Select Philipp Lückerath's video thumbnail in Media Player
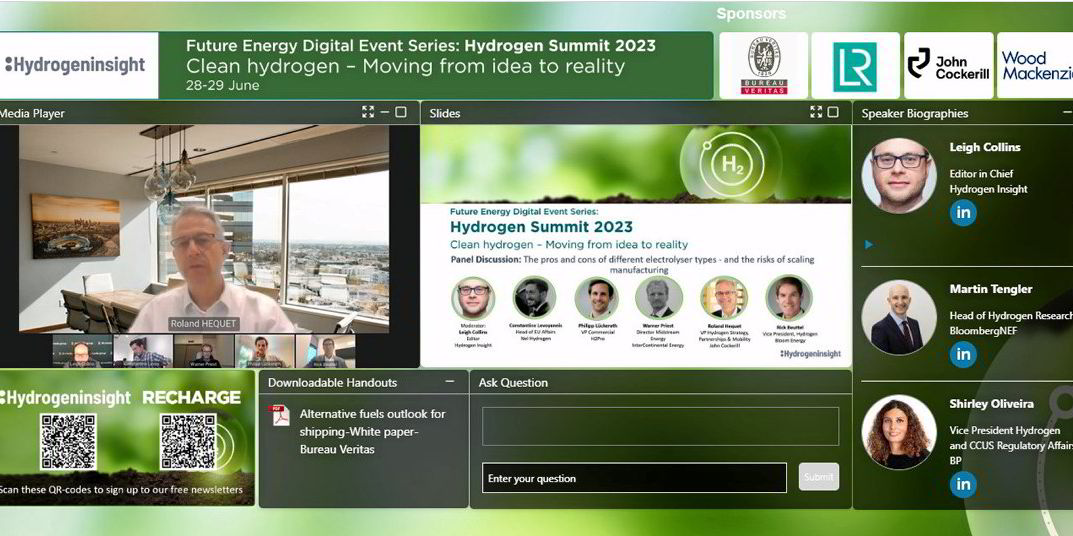Viewport: 1073px width, 536px height. click(x=265, y=351)
